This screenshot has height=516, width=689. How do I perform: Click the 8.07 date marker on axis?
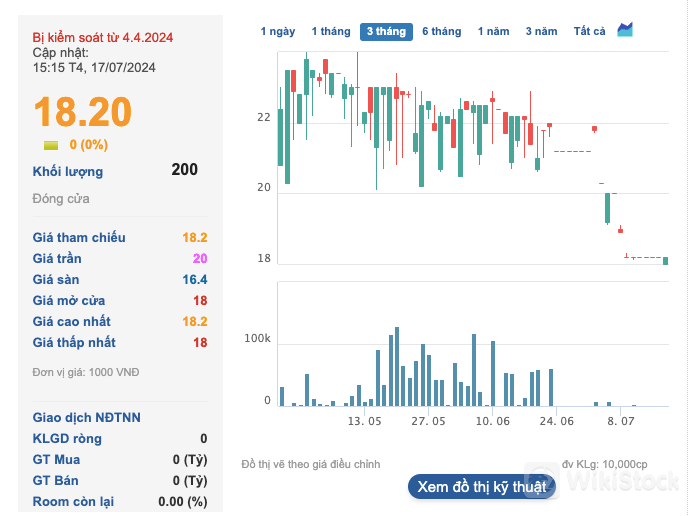pos(621,422)
